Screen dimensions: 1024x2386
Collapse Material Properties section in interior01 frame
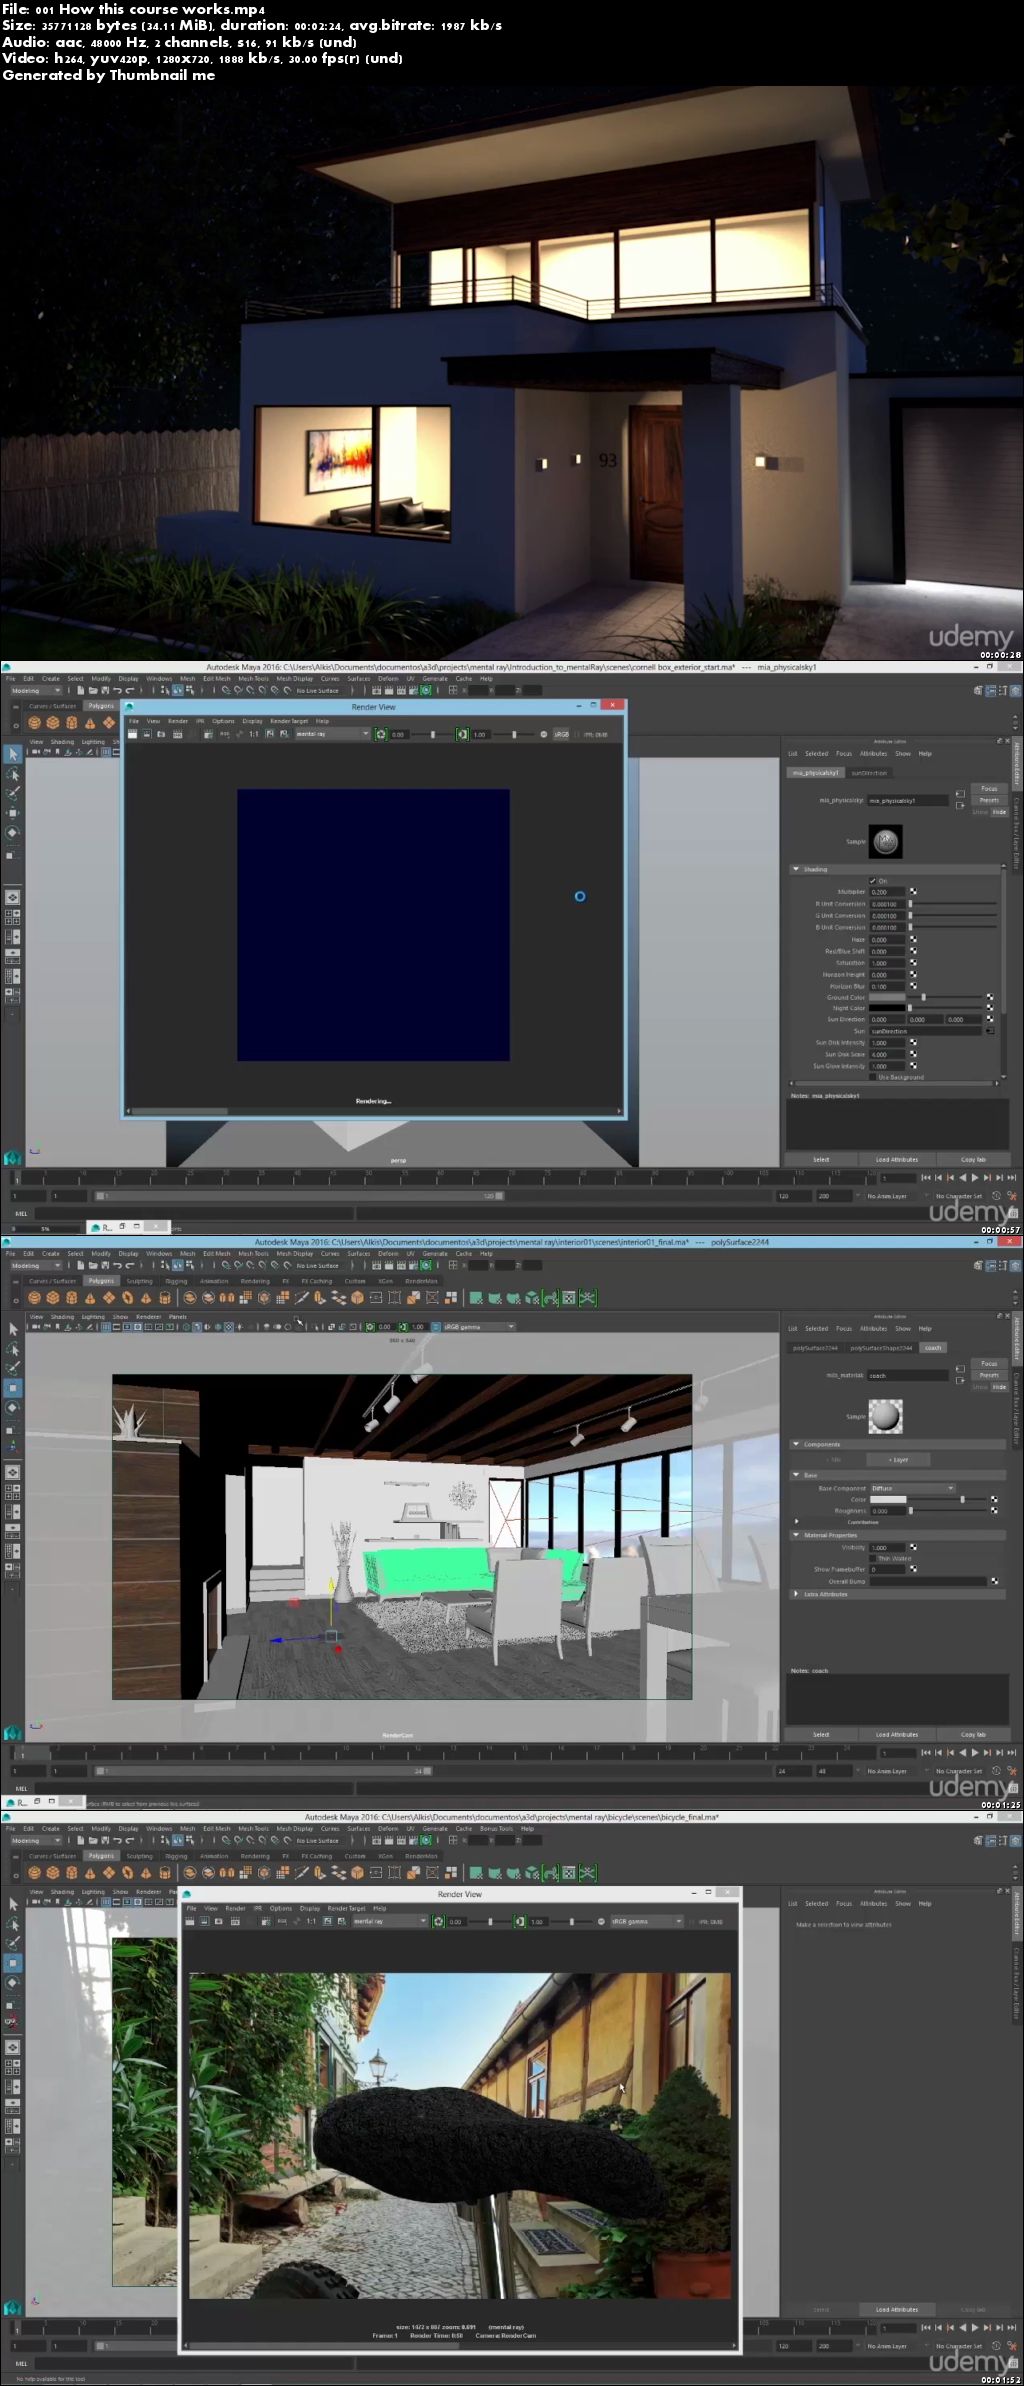(796, 1535)
